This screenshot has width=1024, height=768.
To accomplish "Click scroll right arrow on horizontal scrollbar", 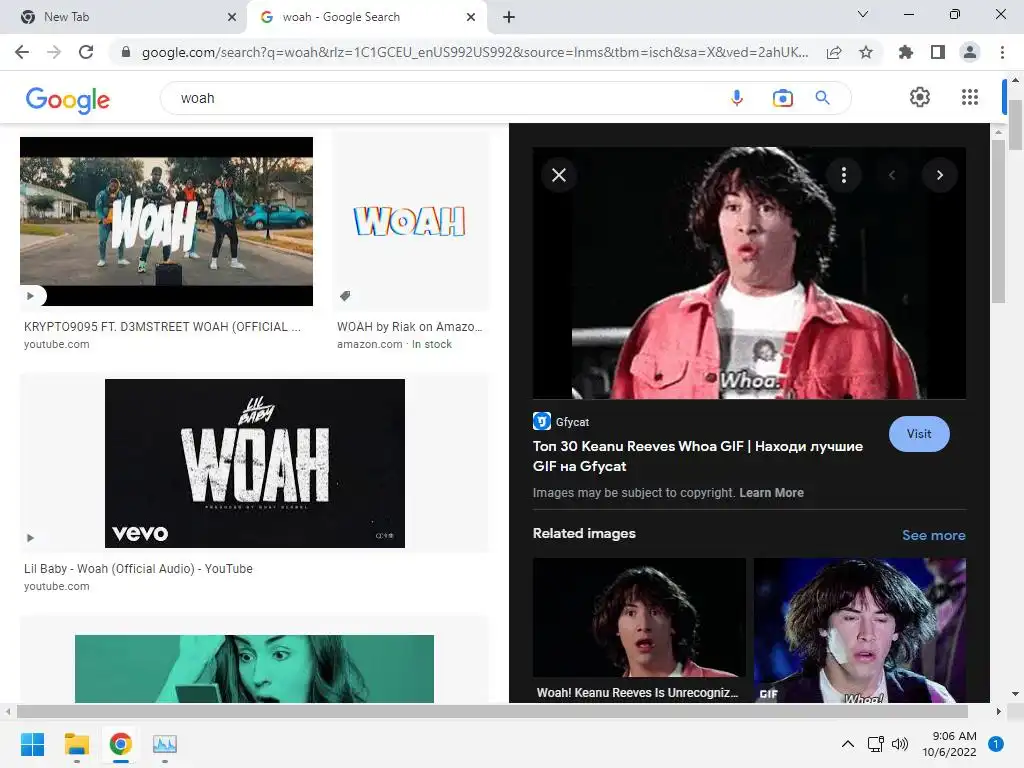I will coord(998,711).
